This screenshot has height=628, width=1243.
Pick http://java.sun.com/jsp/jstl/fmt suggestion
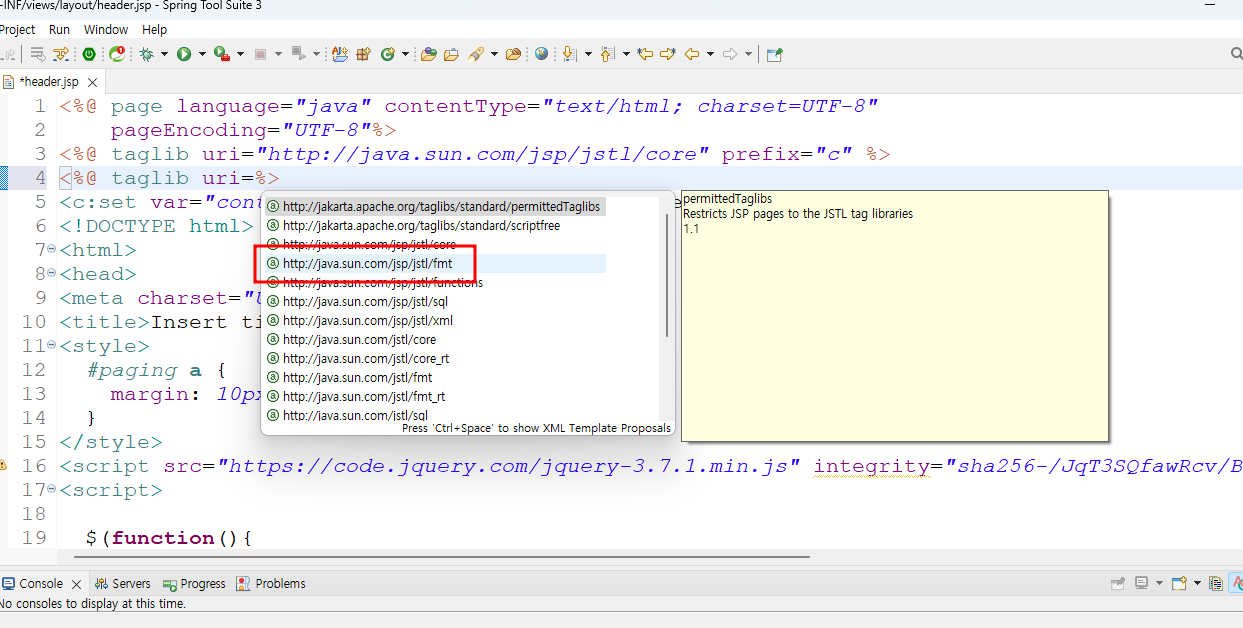[x=433, y=264]
